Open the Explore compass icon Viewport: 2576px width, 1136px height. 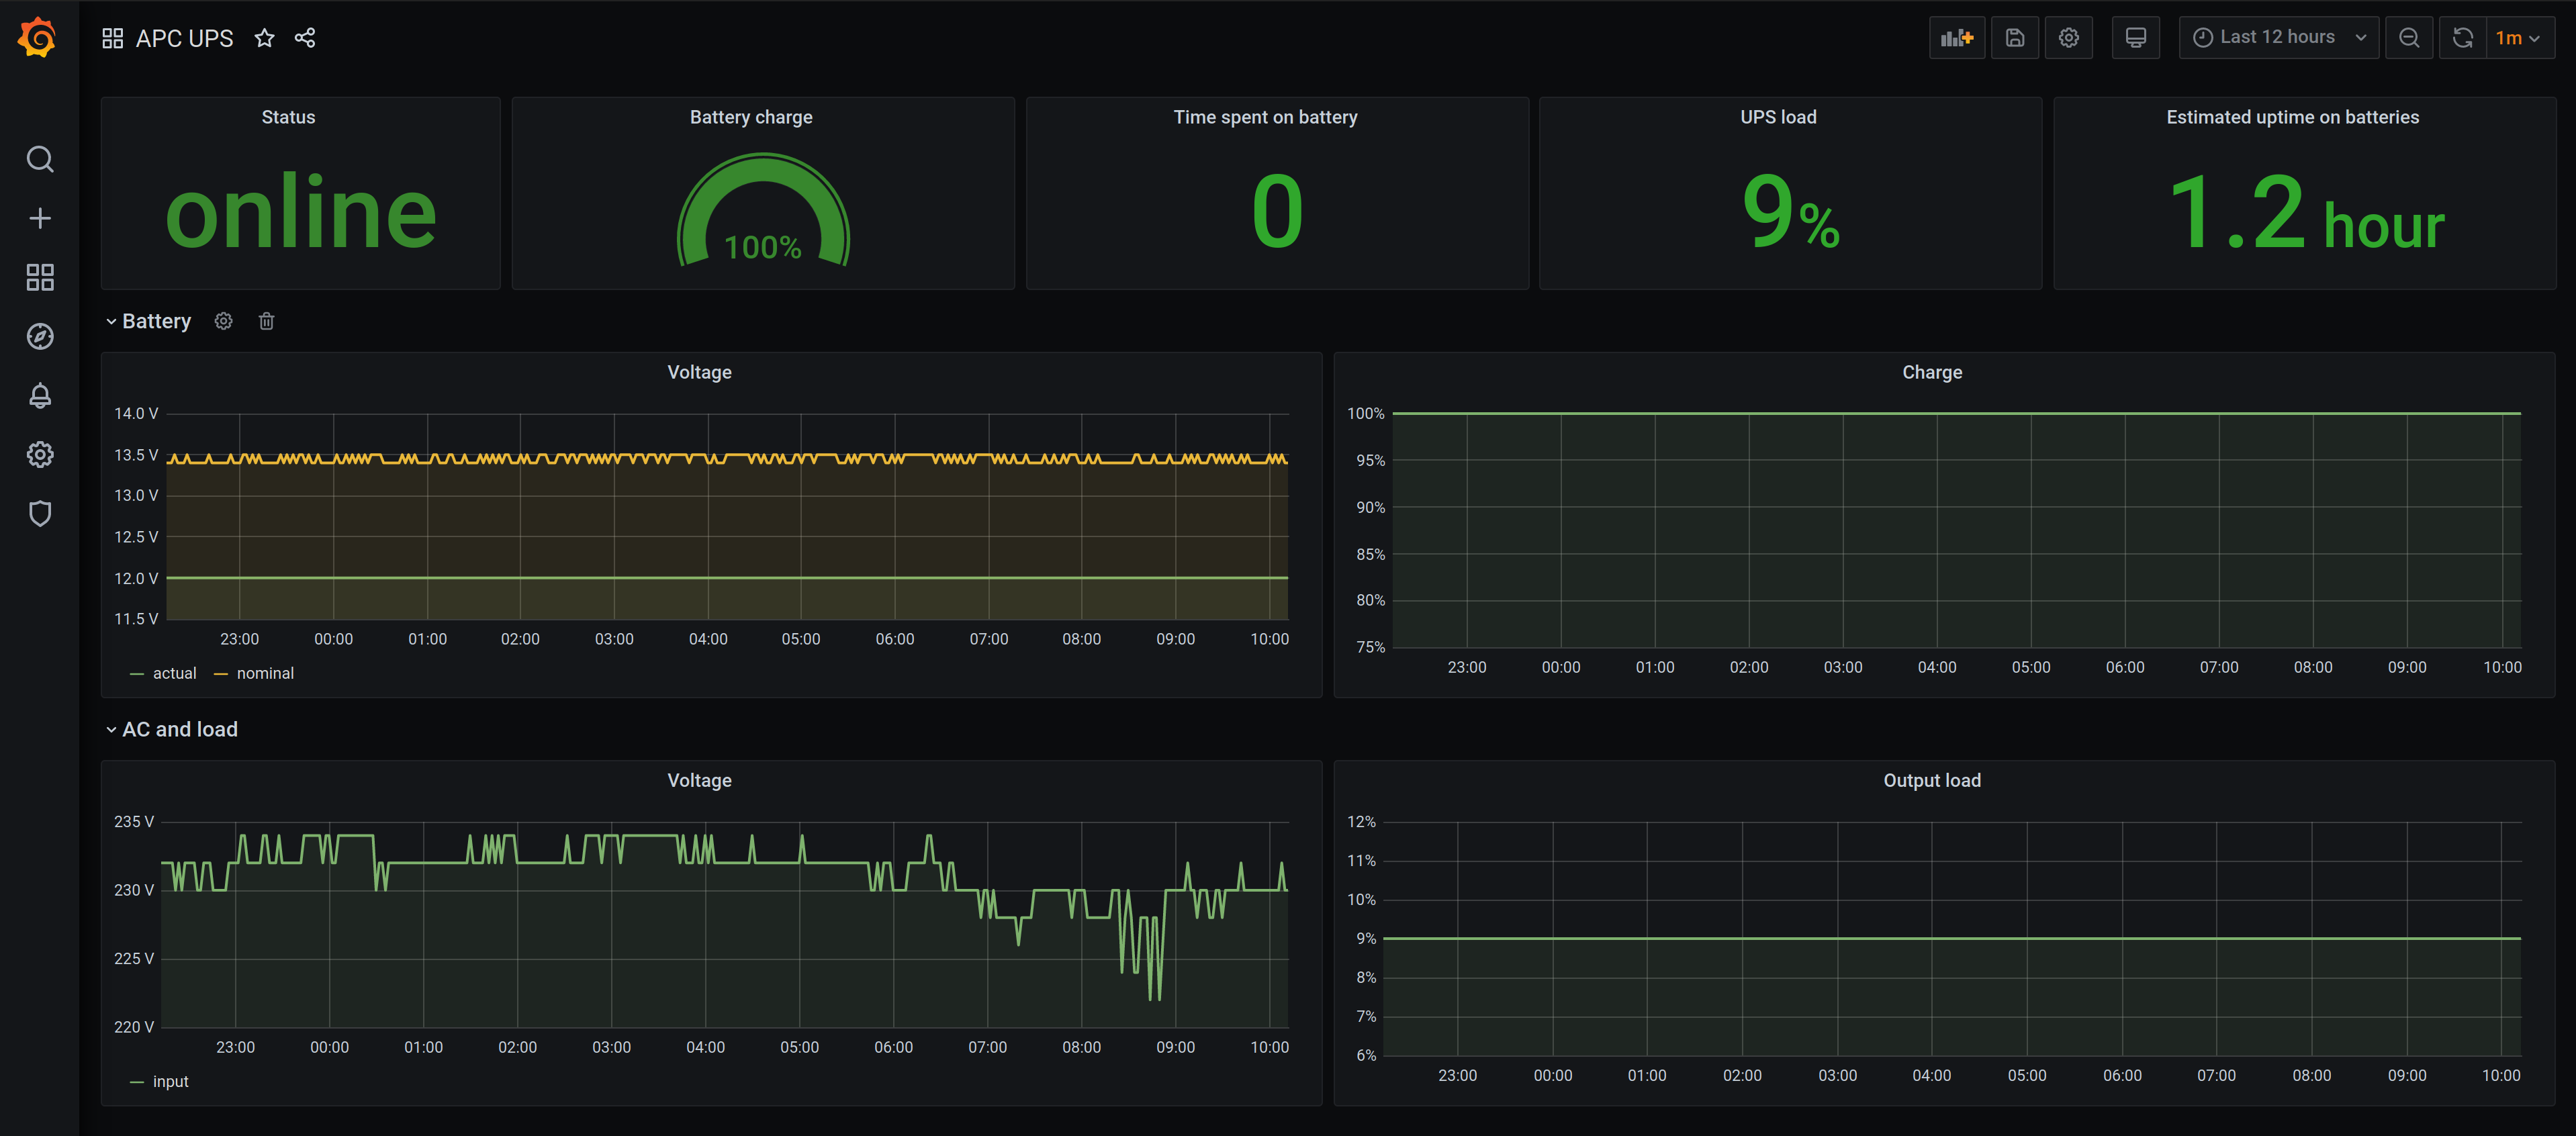coord(40,336)
